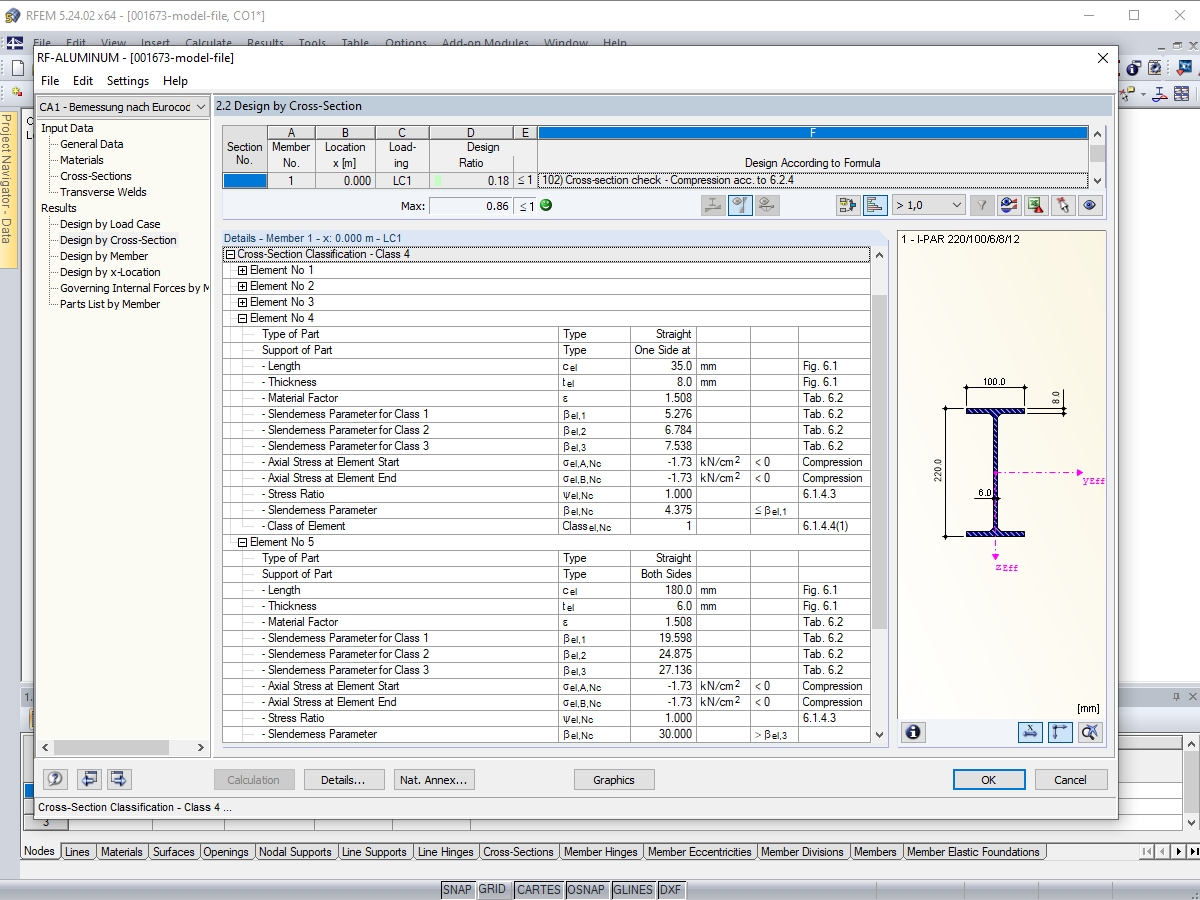Toggle dimensions display icon under preview
Screen dimensions: 1200x900
[x=1031, y=732]
